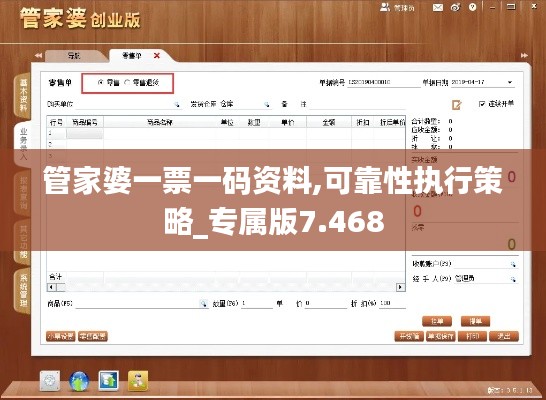Open the 收款账户 account lookup
This screenshot has width=546, height=400.
point(513,265)
